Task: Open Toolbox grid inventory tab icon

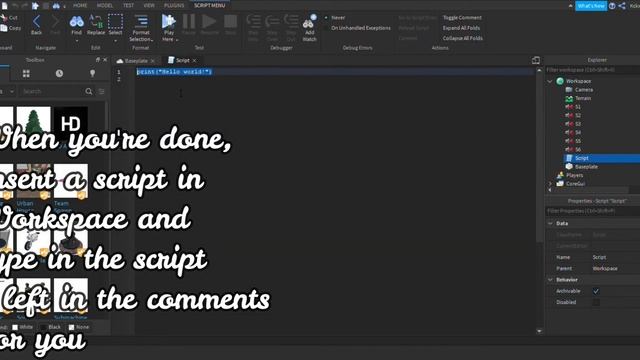Action: 26,73
